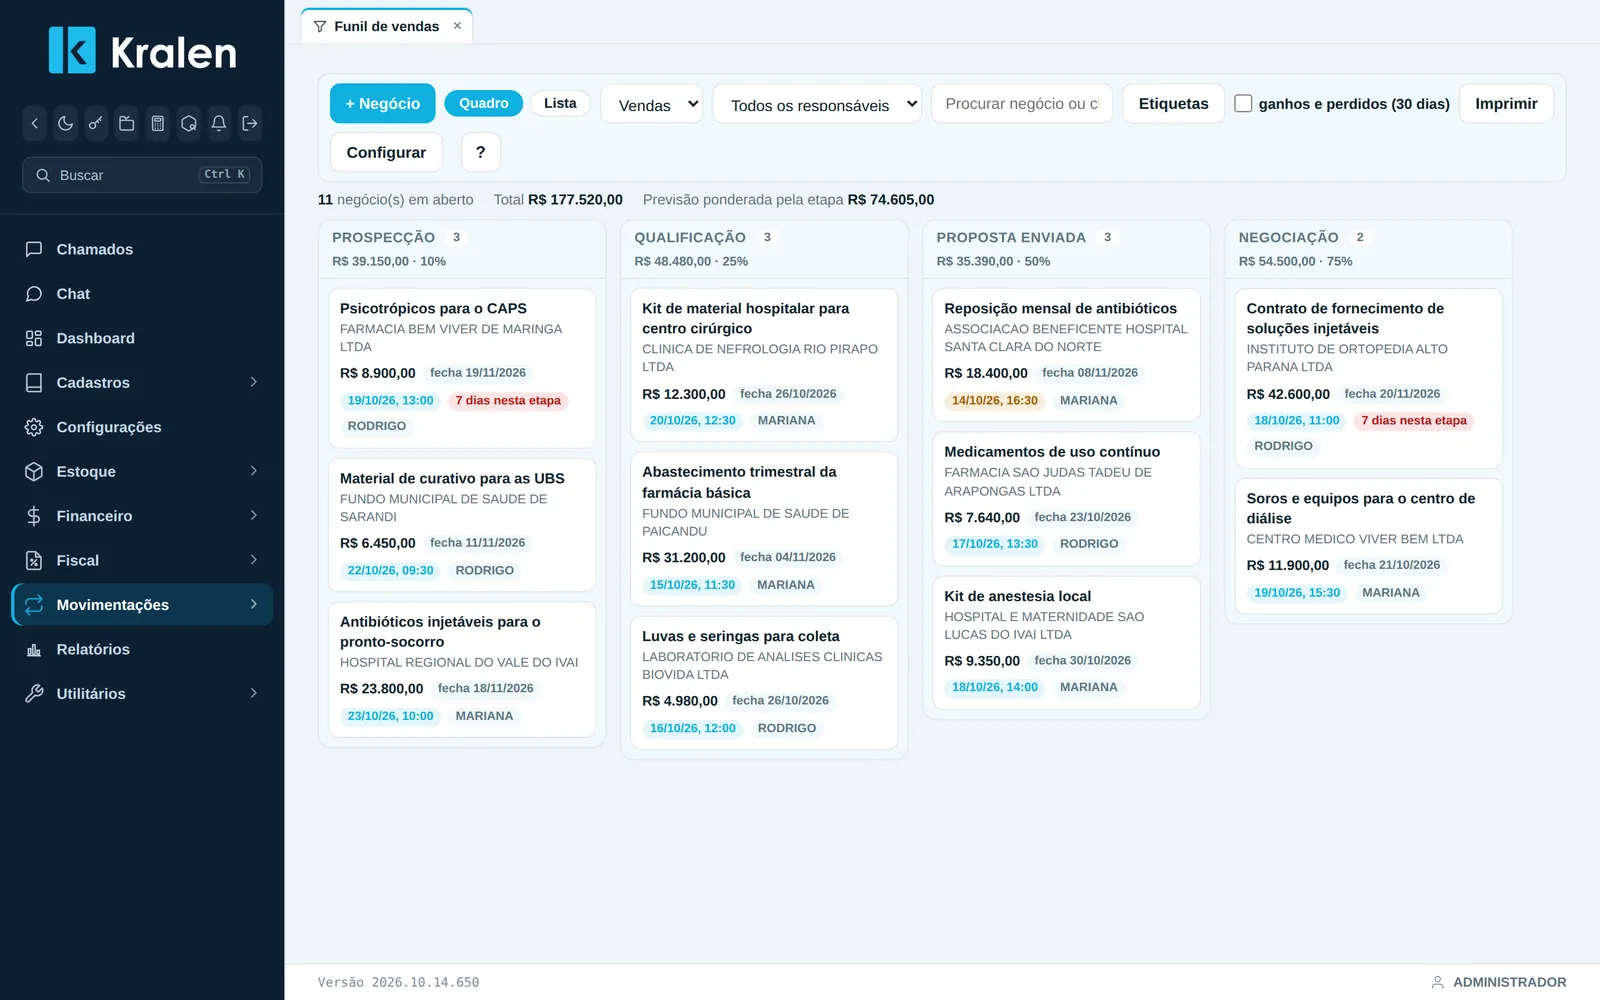This screenshot has width=1600, height=1000.
Task: Expand the Movimentações submenu arrow
Action: click(254, 604)
